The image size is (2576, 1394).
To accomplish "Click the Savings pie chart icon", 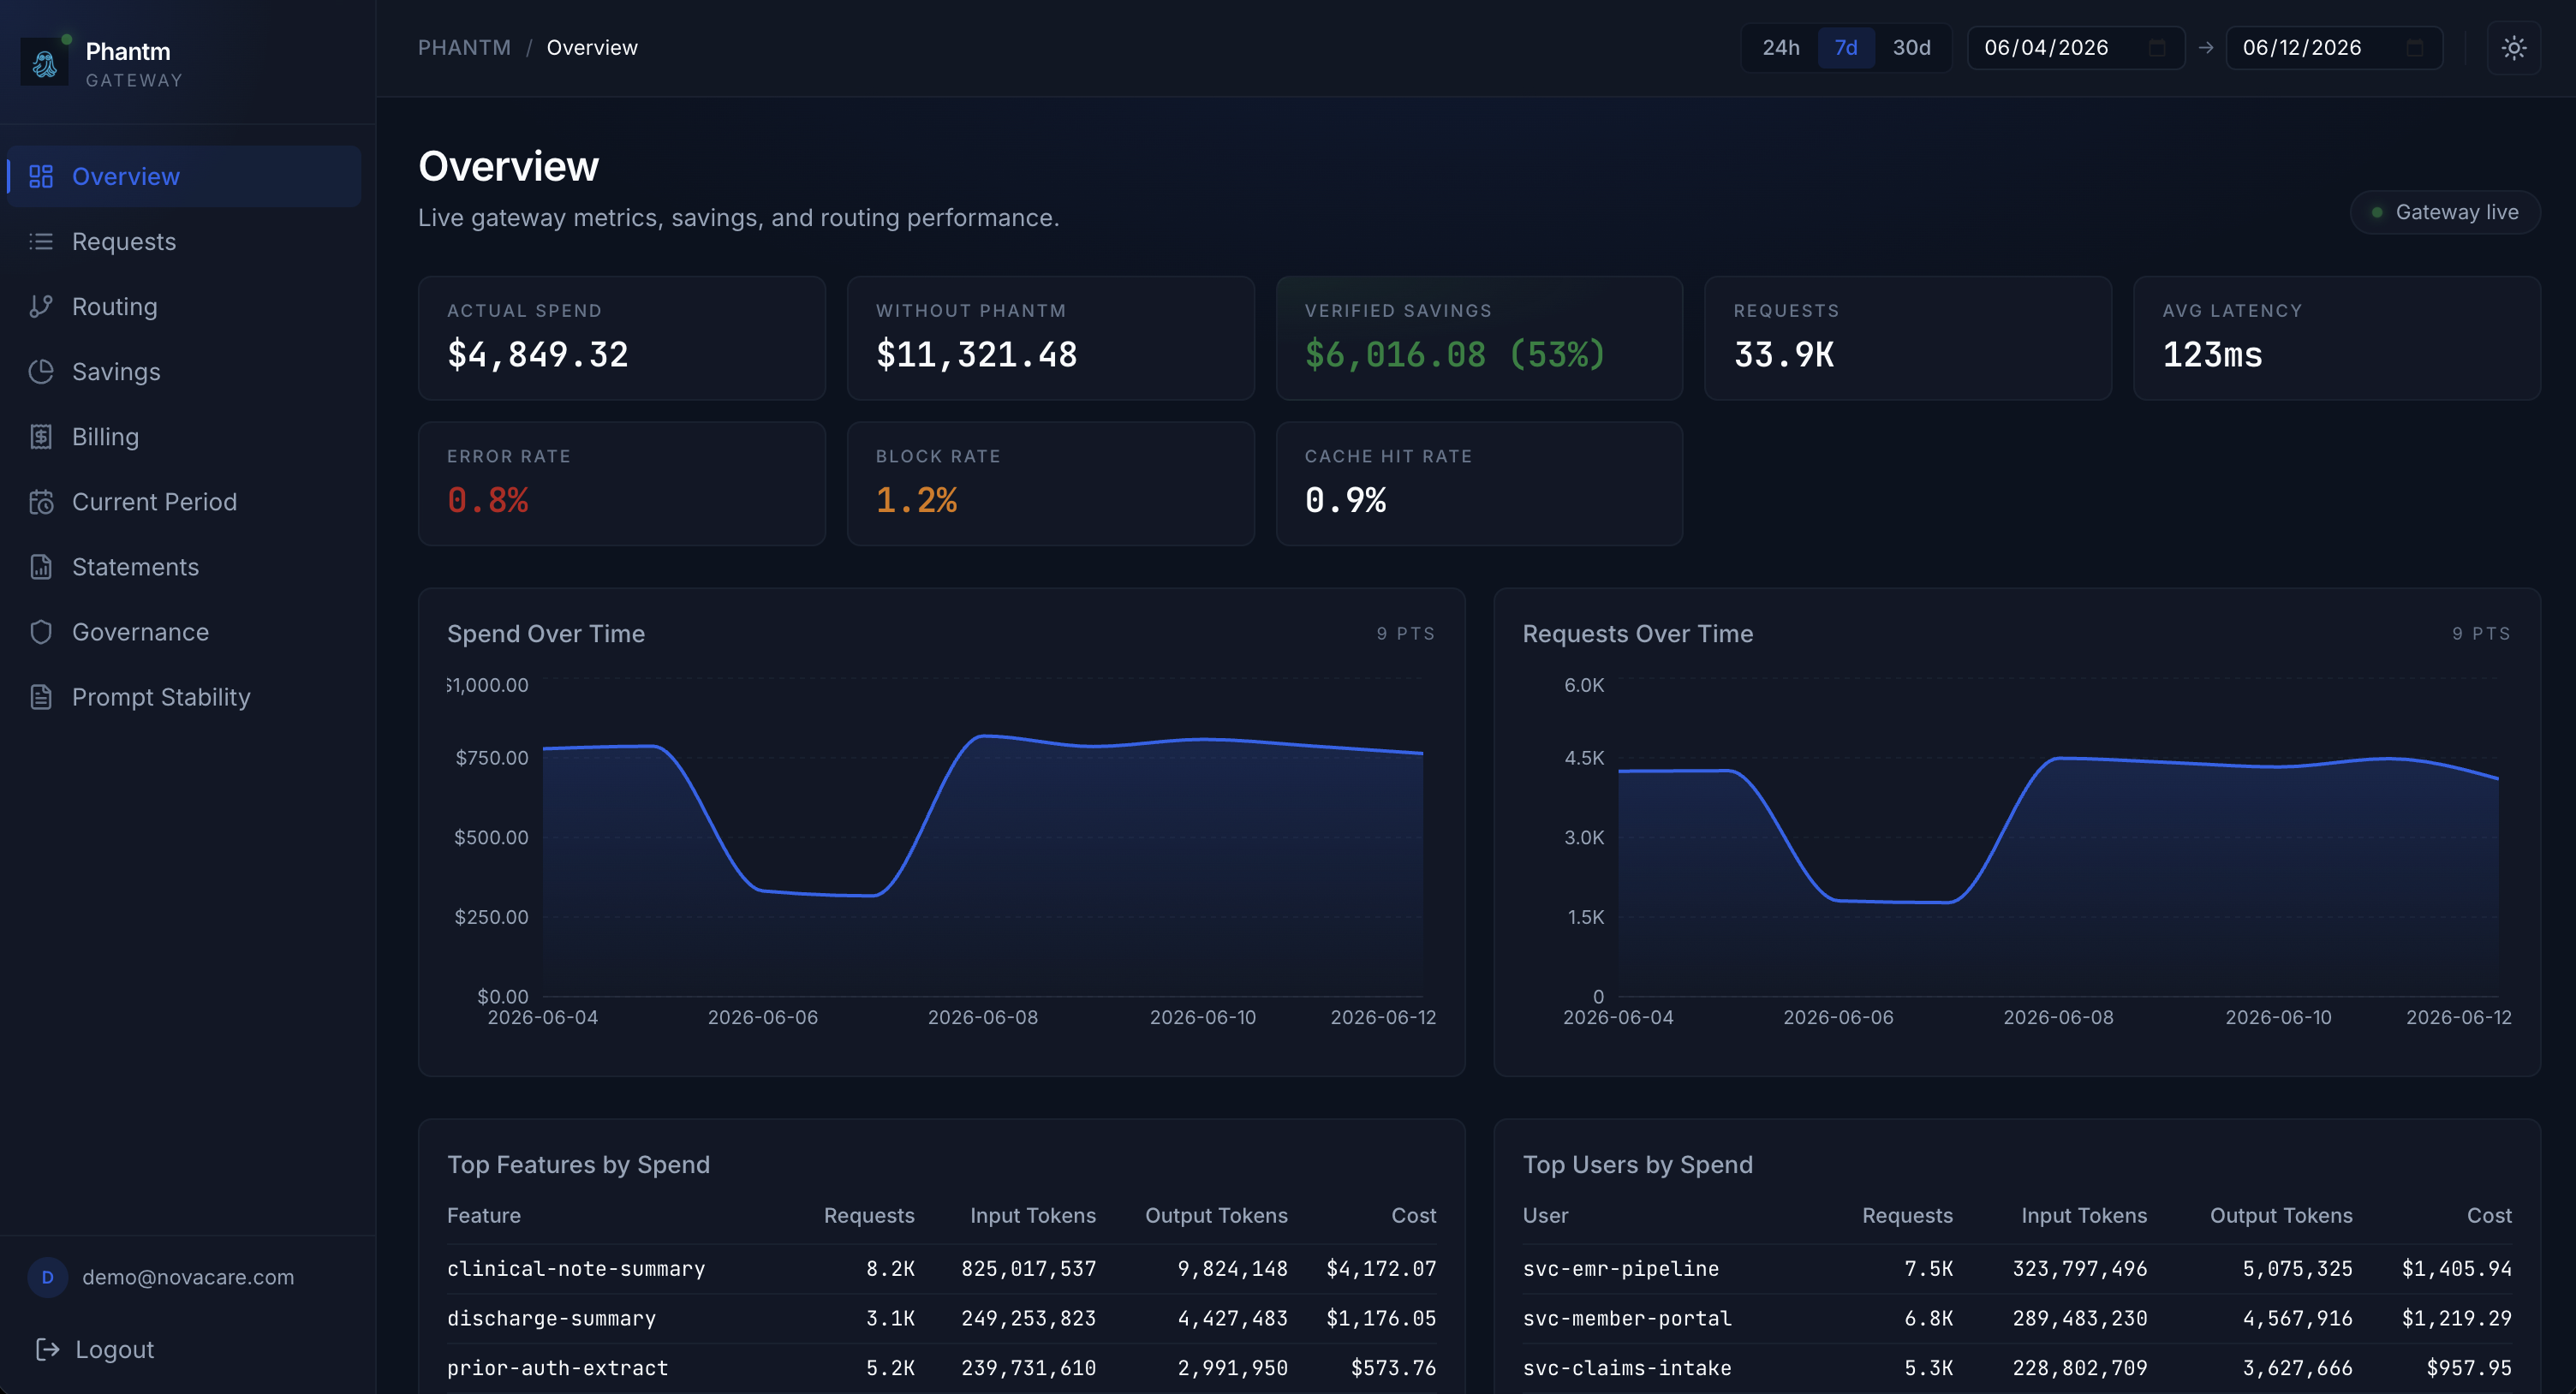I will pyautogui.click(x=41, y=371).
